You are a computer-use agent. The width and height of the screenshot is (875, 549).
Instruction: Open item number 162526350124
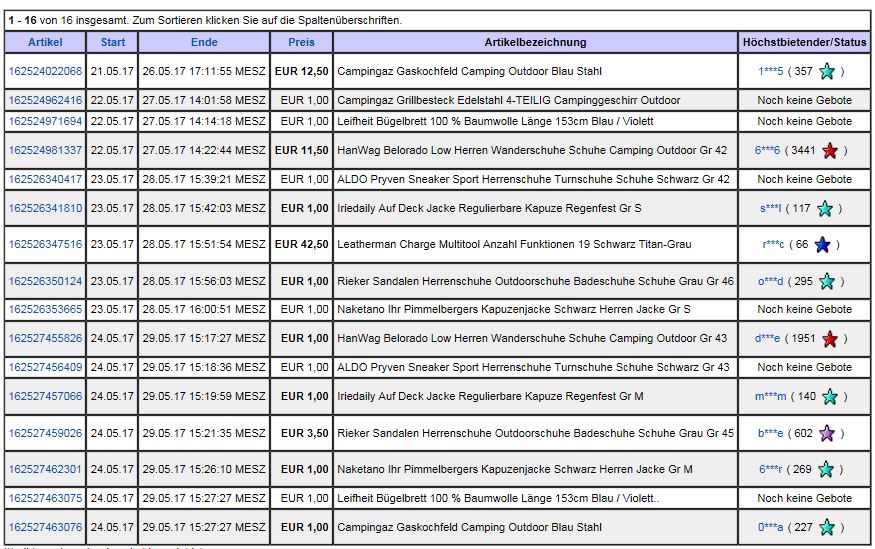pos(45,281)
